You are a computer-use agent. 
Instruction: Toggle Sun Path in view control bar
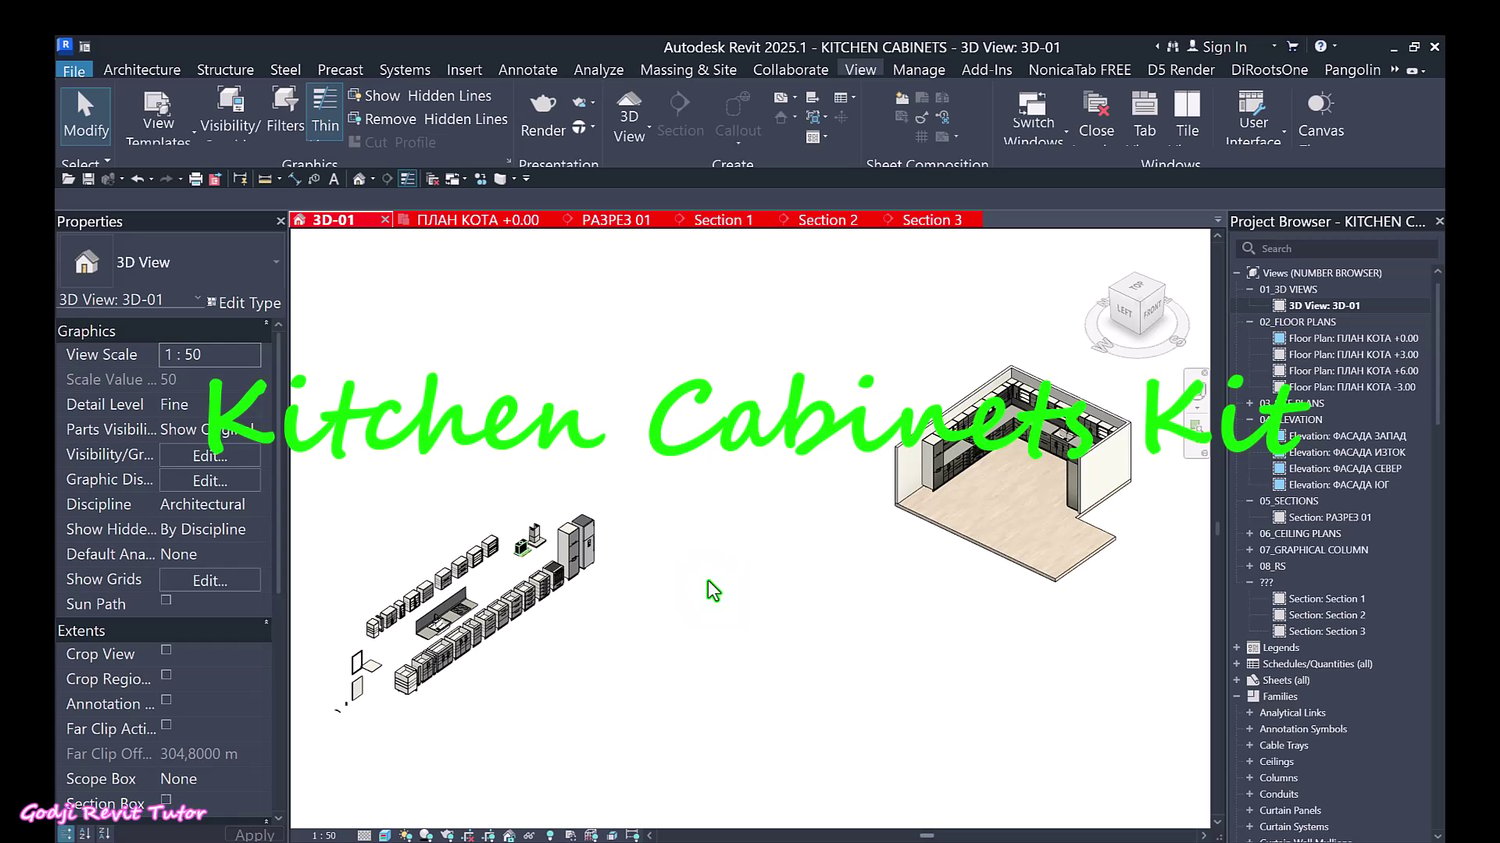click(405, 836)
